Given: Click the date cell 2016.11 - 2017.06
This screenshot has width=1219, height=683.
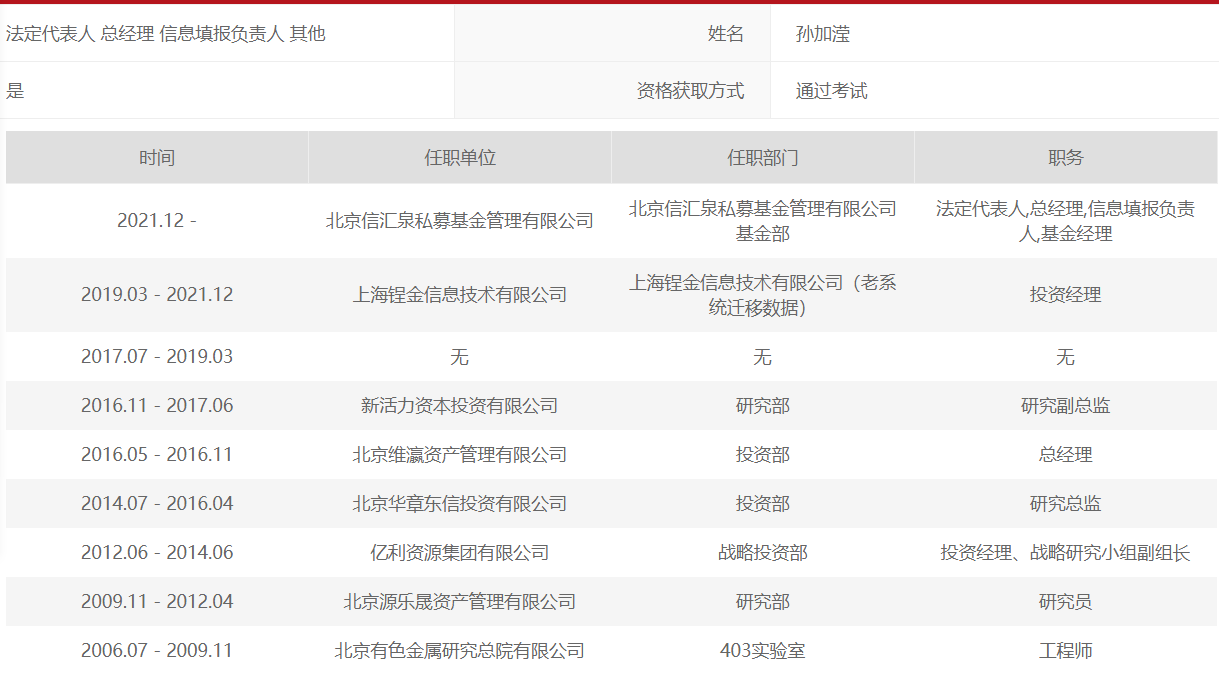Looking at the screenshot, I should point(157,406).
